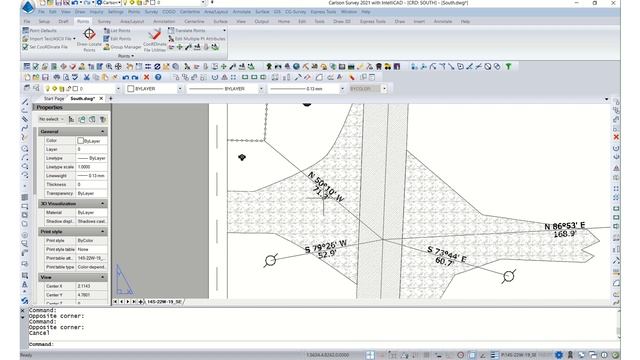Open the COGO menu in menu bar

click(x=169, y=12)
